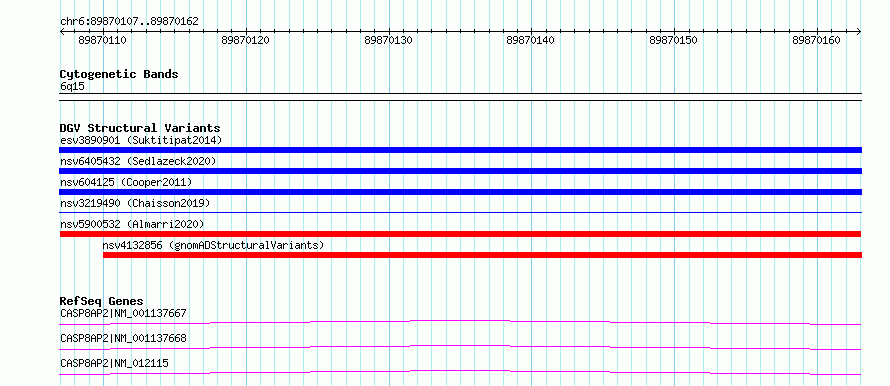Click the 6q15 band label
The height and width of the screenshot is (386, 890).
[x=72, y=87]
